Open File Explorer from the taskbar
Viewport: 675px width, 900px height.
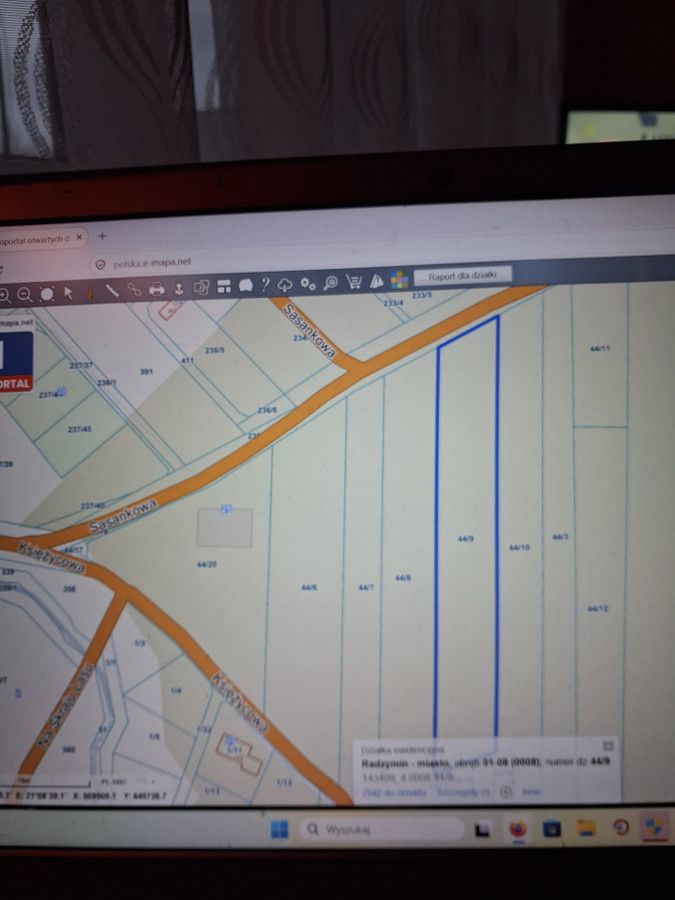(586, 828)
